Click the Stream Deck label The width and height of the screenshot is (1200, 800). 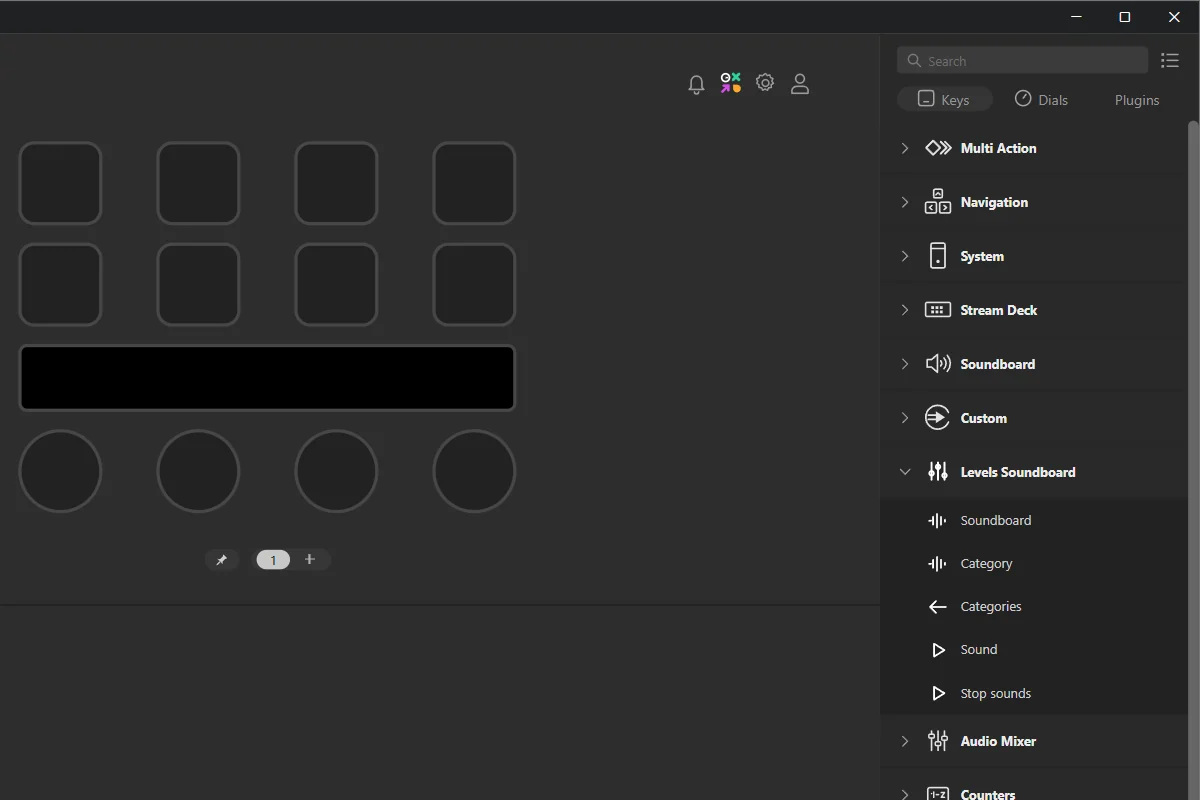coord(998,310)
